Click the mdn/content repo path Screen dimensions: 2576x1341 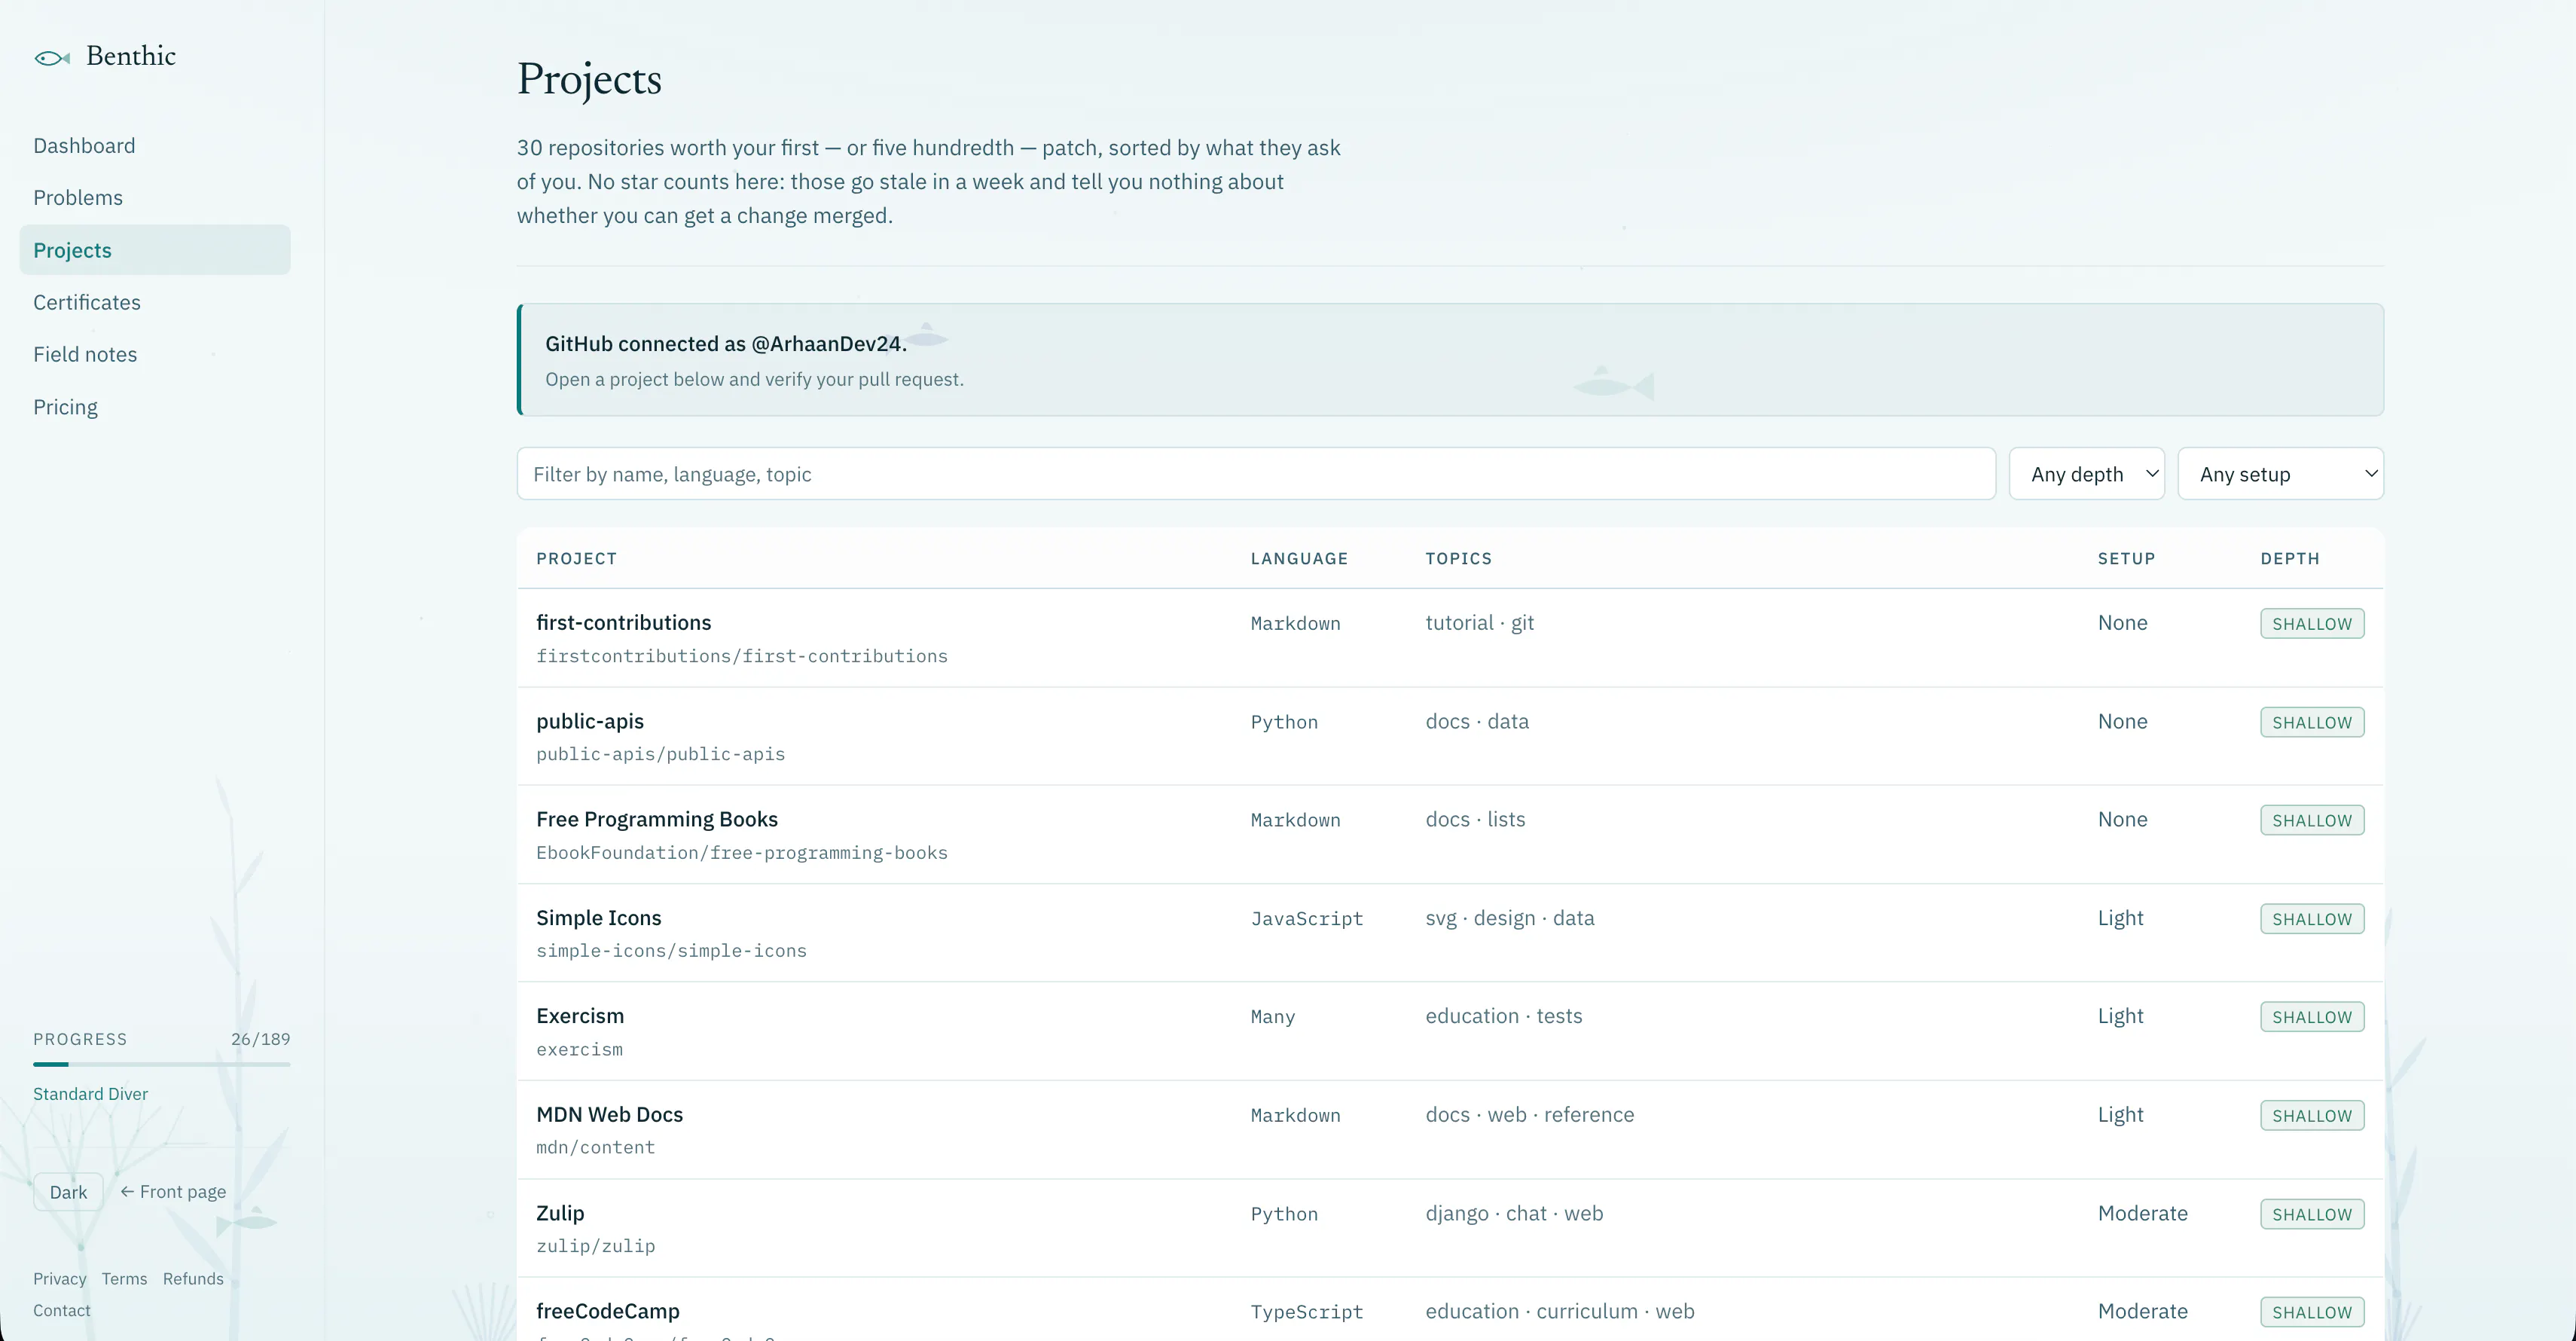pos(596,1148)
